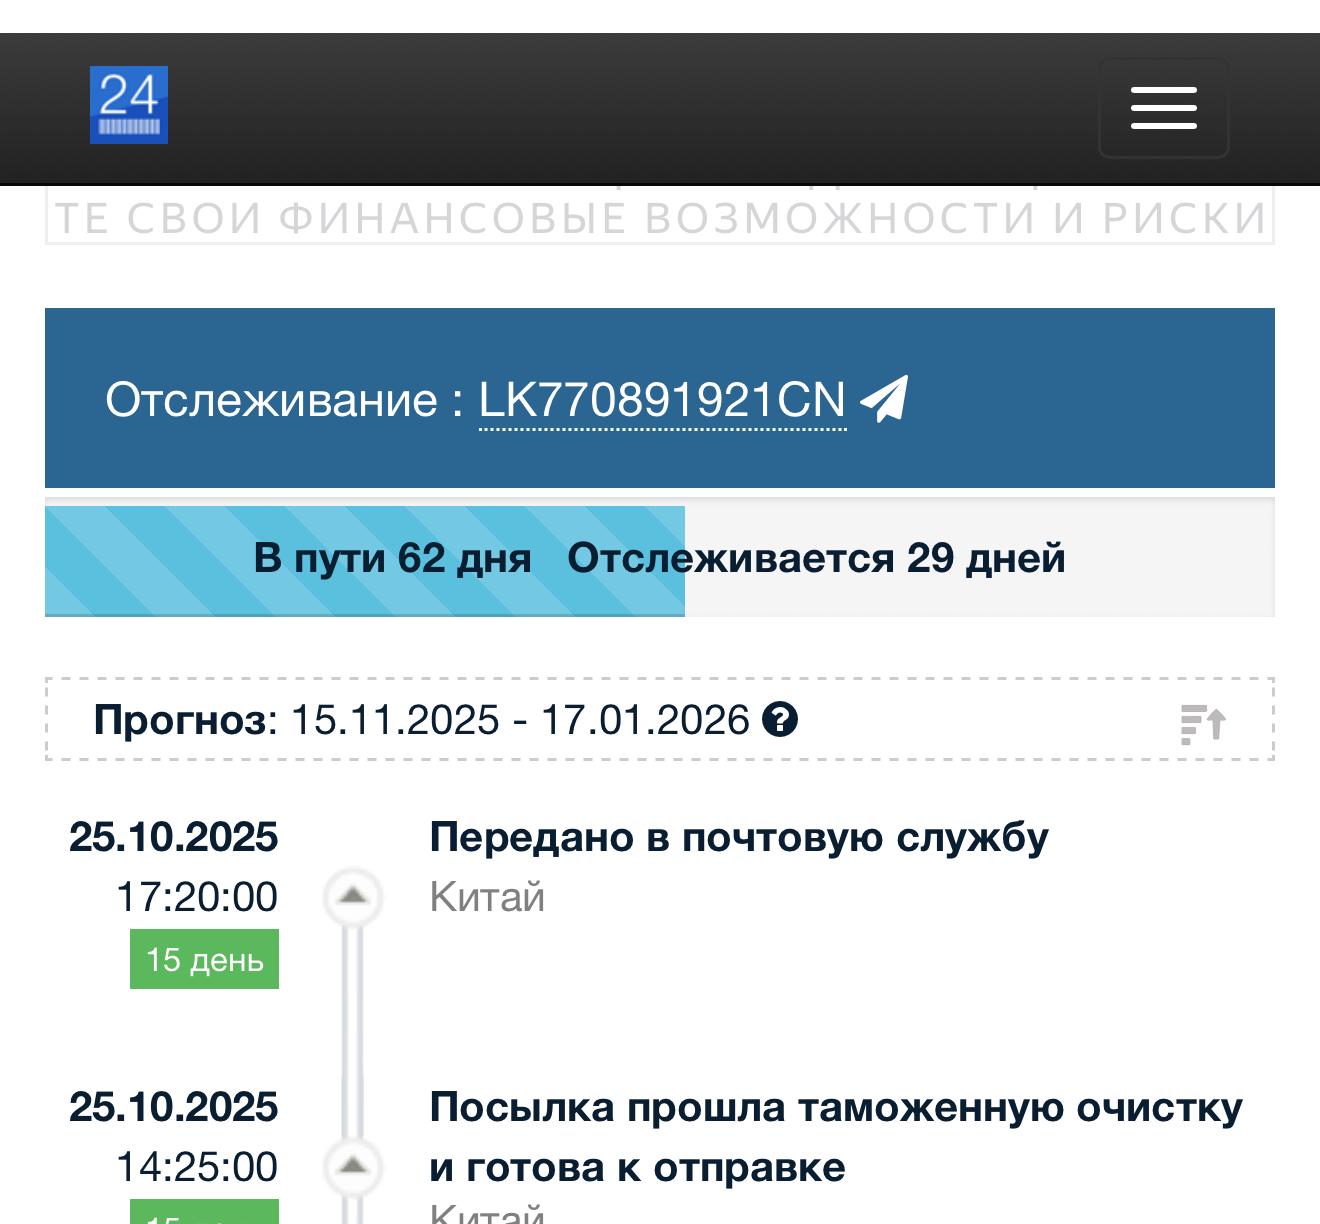Select 'Посылка прошла таможенную очистку' event title
Screen dimensions: 1320x1224
[x=835, y=1108]
